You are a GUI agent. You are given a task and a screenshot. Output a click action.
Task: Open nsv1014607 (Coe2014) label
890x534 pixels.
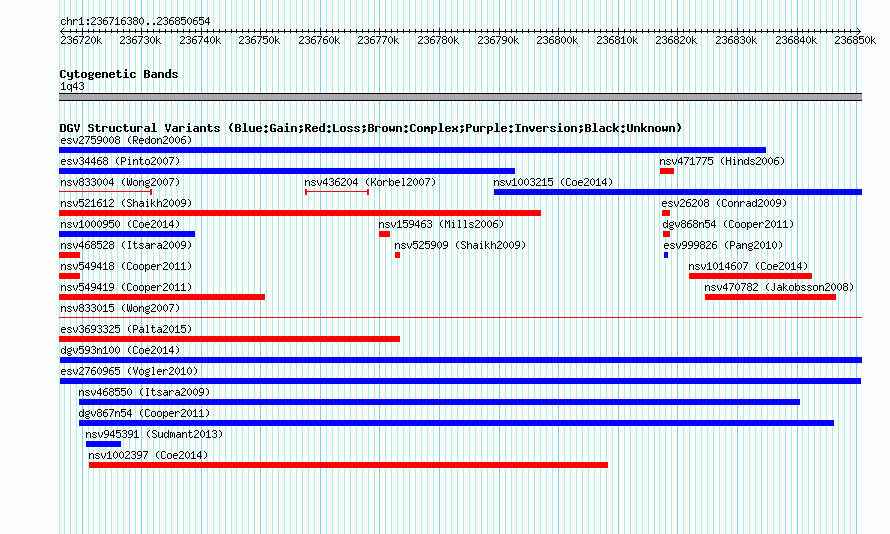tap(748, 266)
